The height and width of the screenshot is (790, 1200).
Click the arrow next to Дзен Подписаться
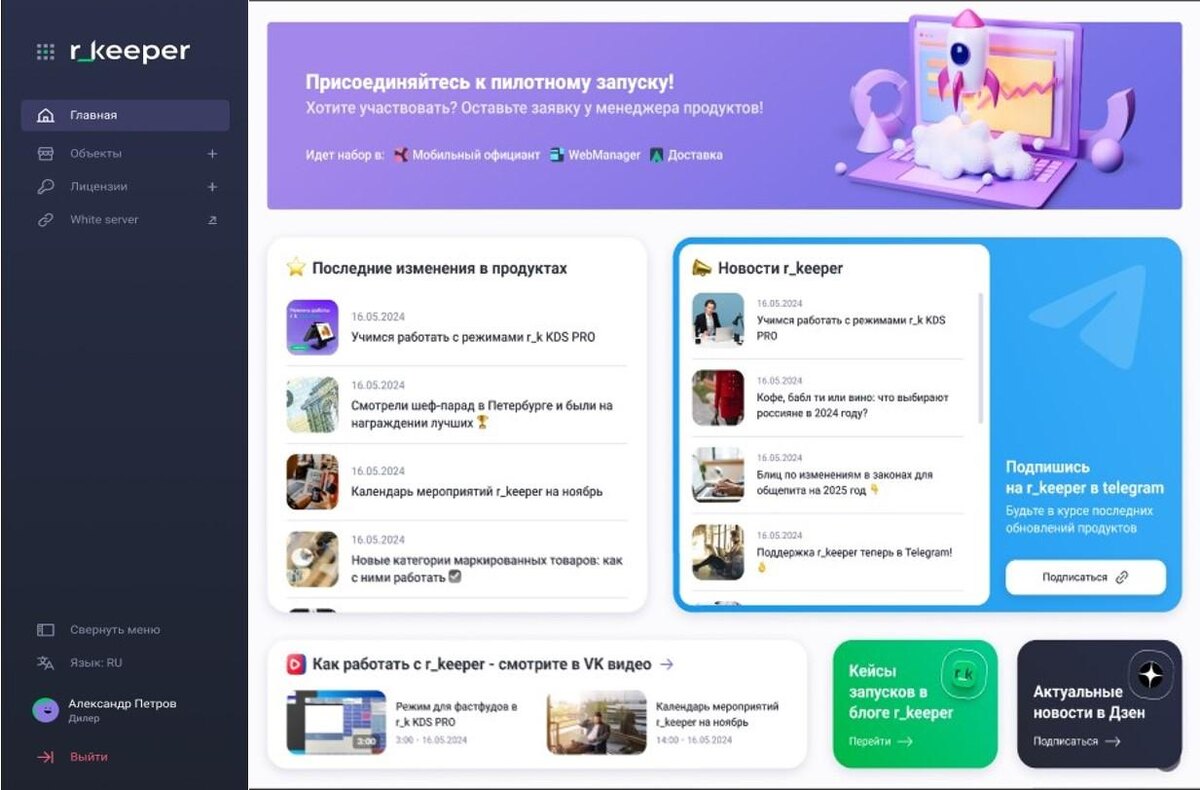(x=1112, y=742)
